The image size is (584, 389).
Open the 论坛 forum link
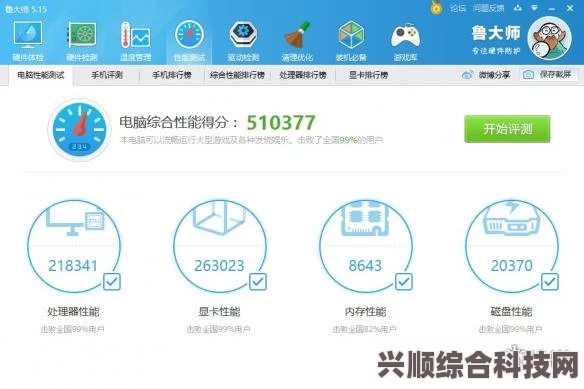tap(458, 8)
